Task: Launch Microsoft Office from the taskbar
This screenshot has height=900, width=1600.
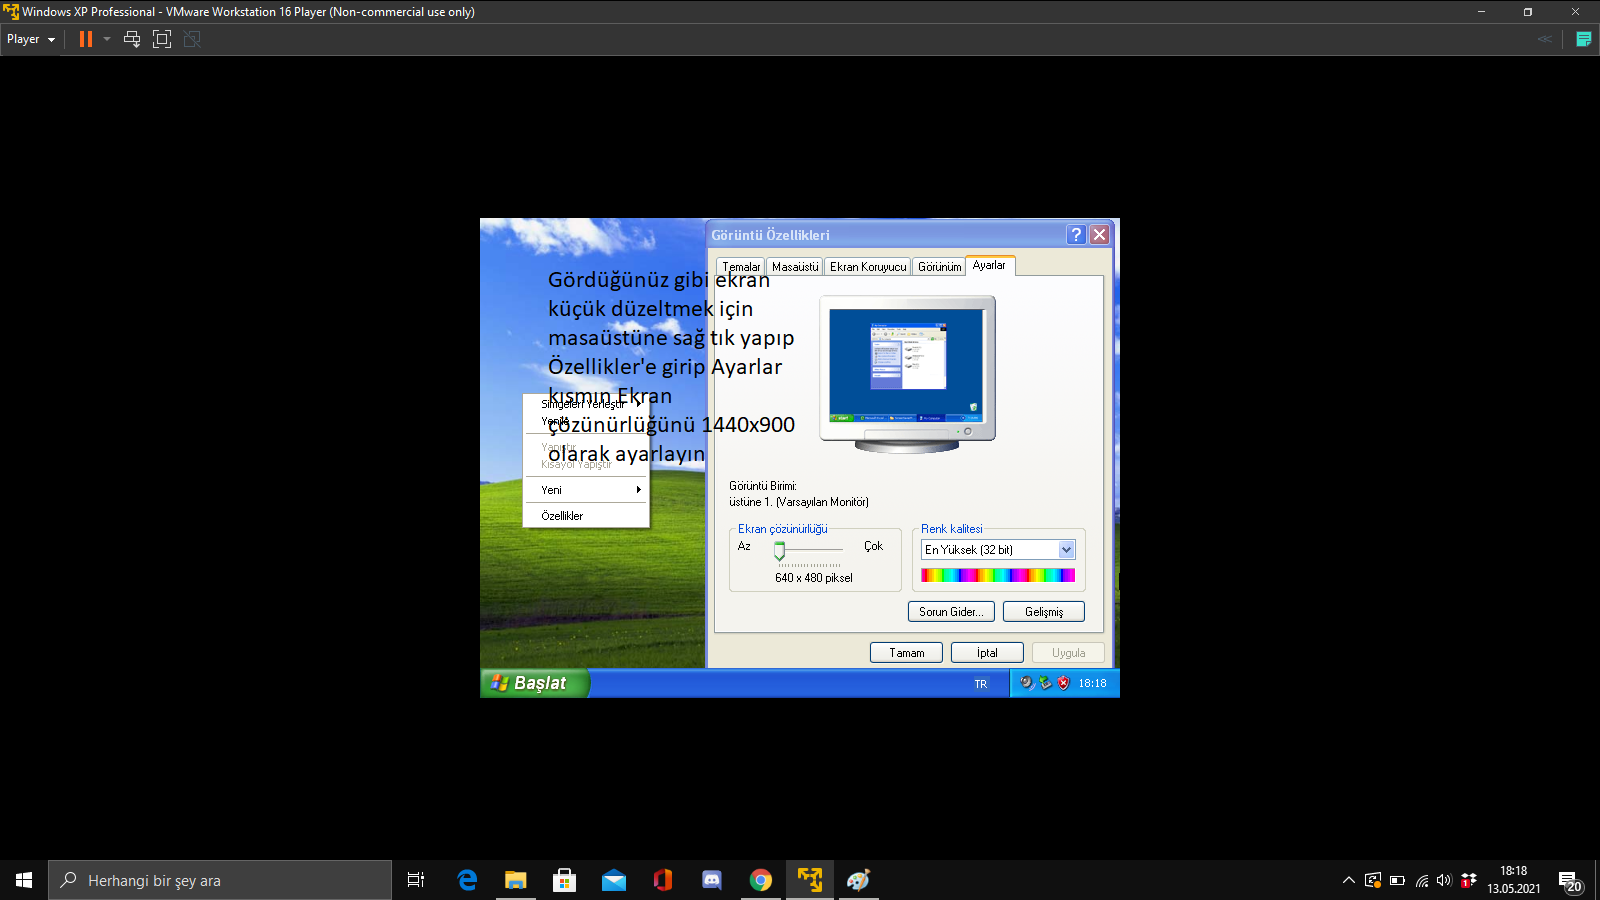Action: 663,880
